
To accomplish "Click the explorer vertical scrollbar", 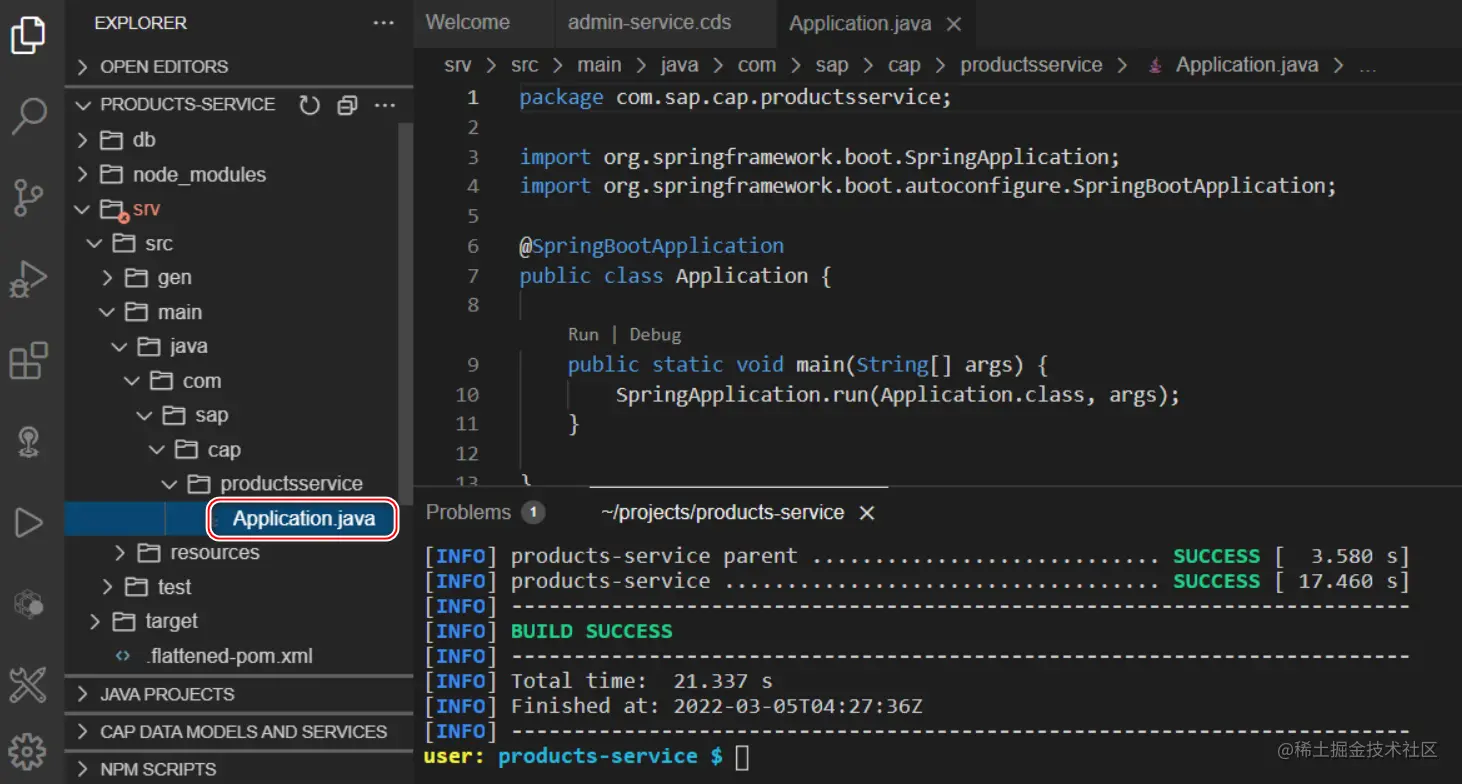I will (x=405, y=313).
